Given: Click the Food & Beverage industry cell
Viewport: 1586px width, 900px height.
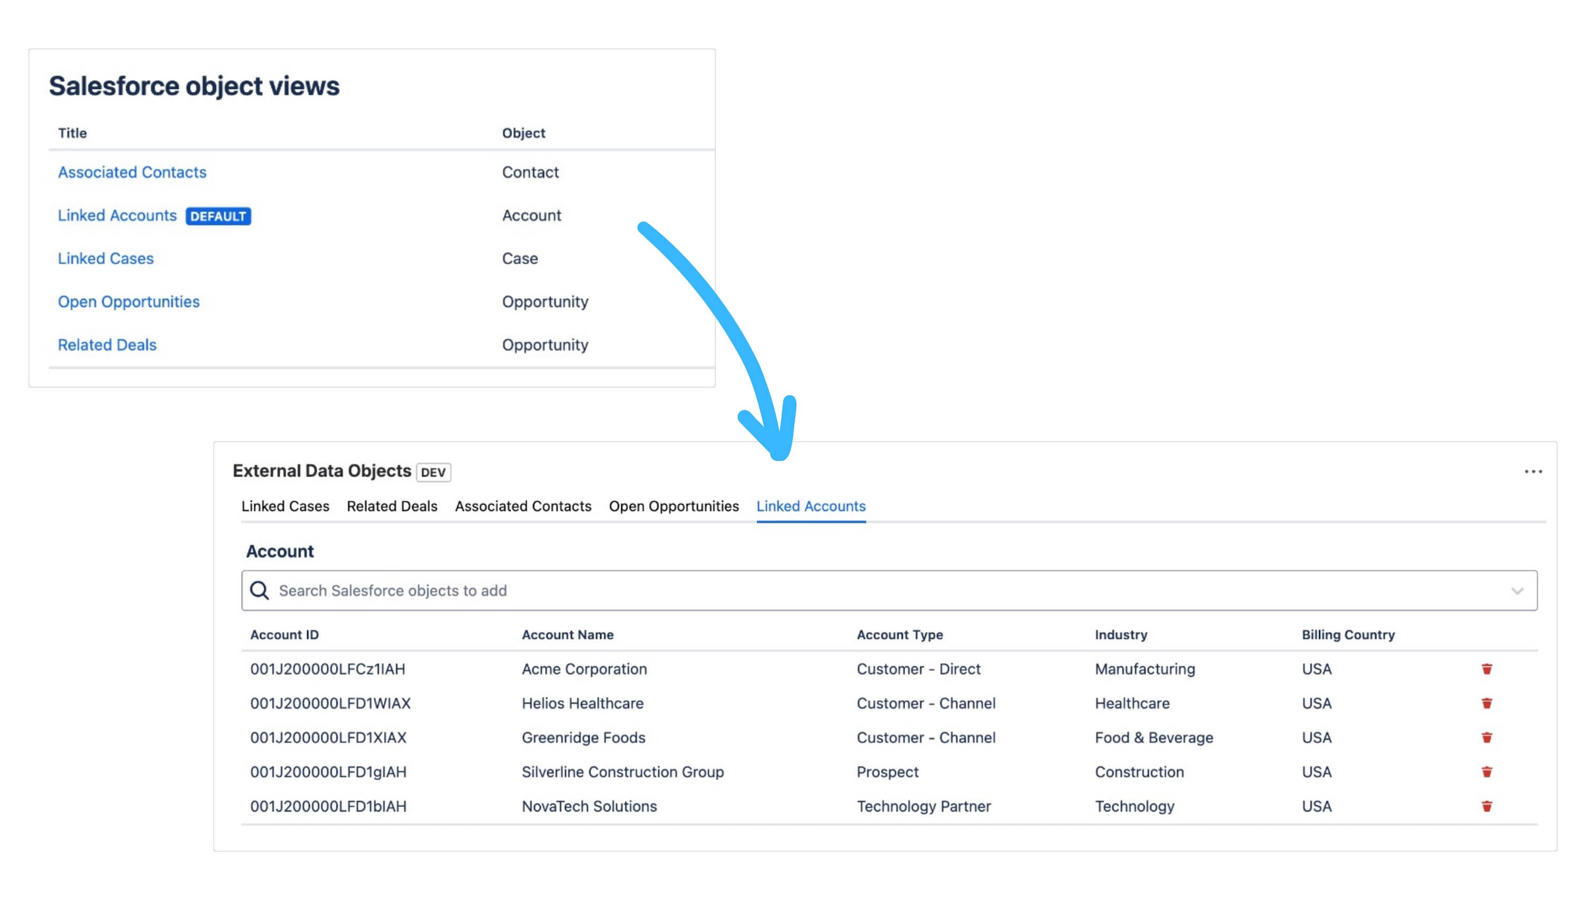Looking at the screenshot, I should point(1154,737).
